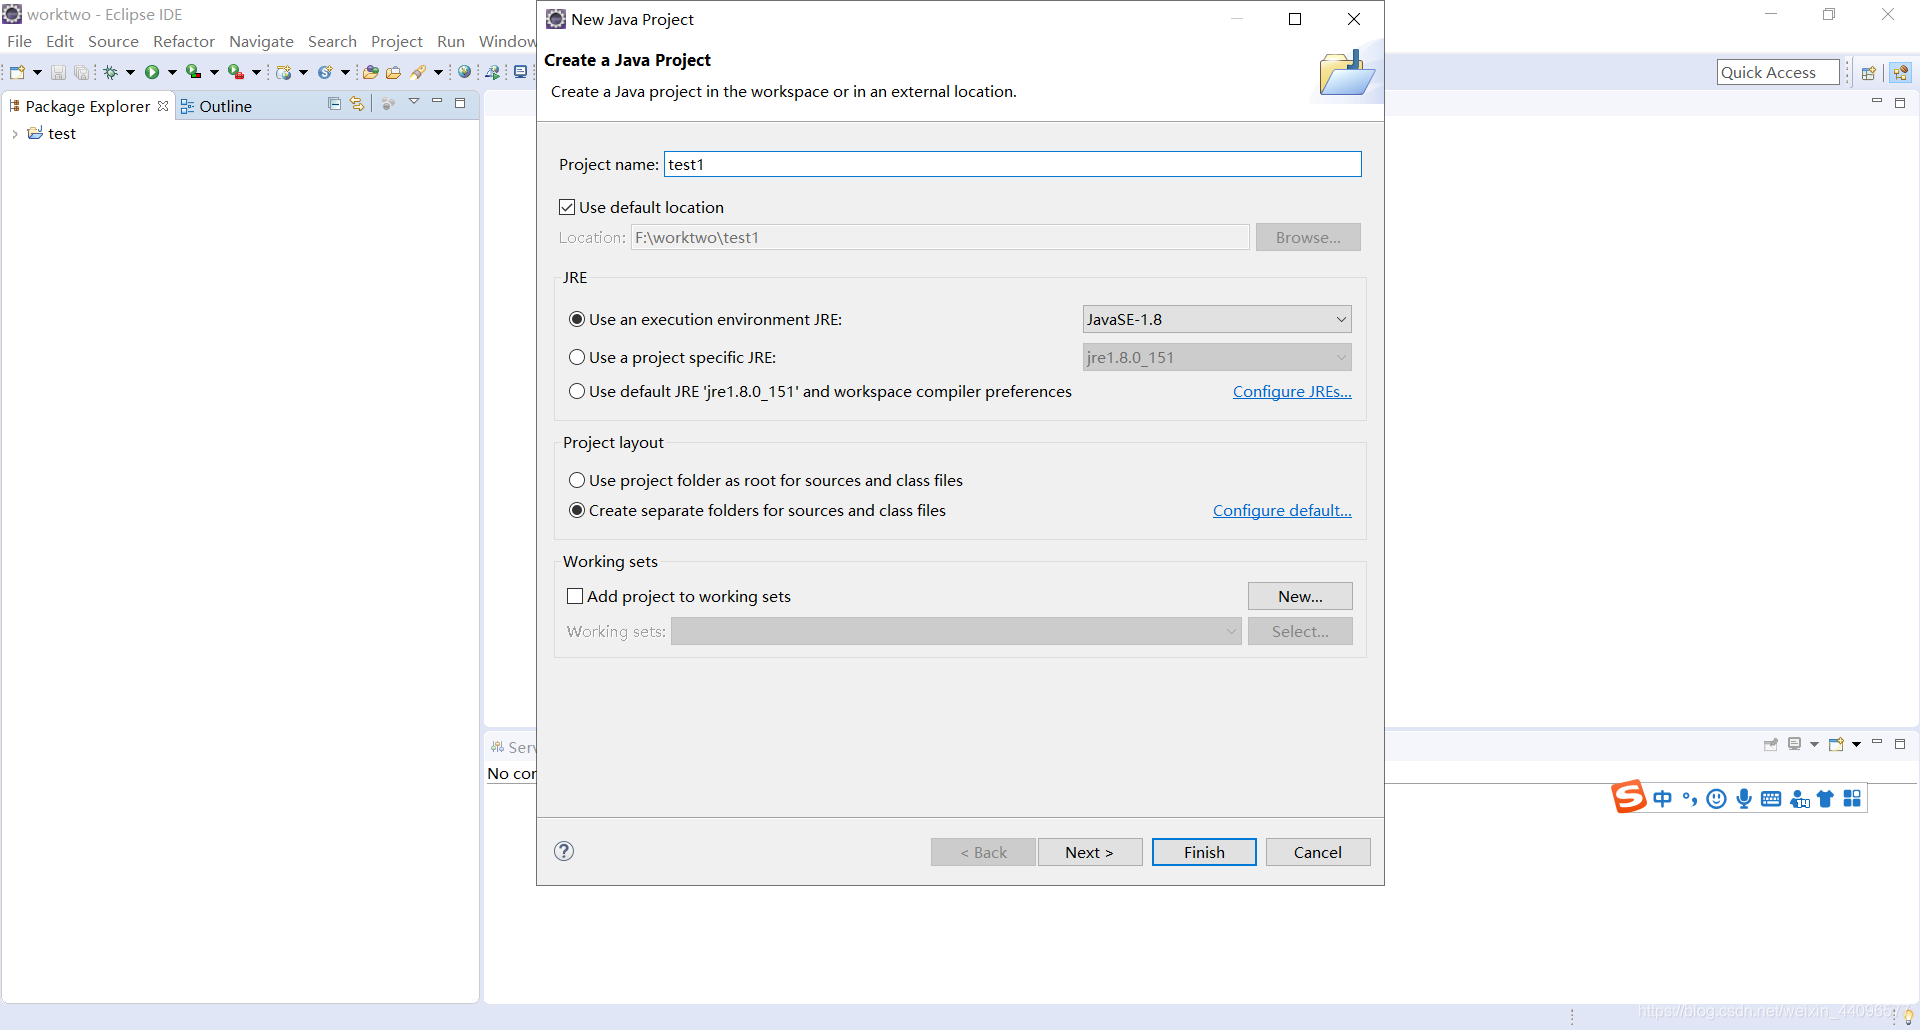Open the Search flashlight dropdown arrow
This screenshot has width=1920, height=1030.
click(438, 72)
